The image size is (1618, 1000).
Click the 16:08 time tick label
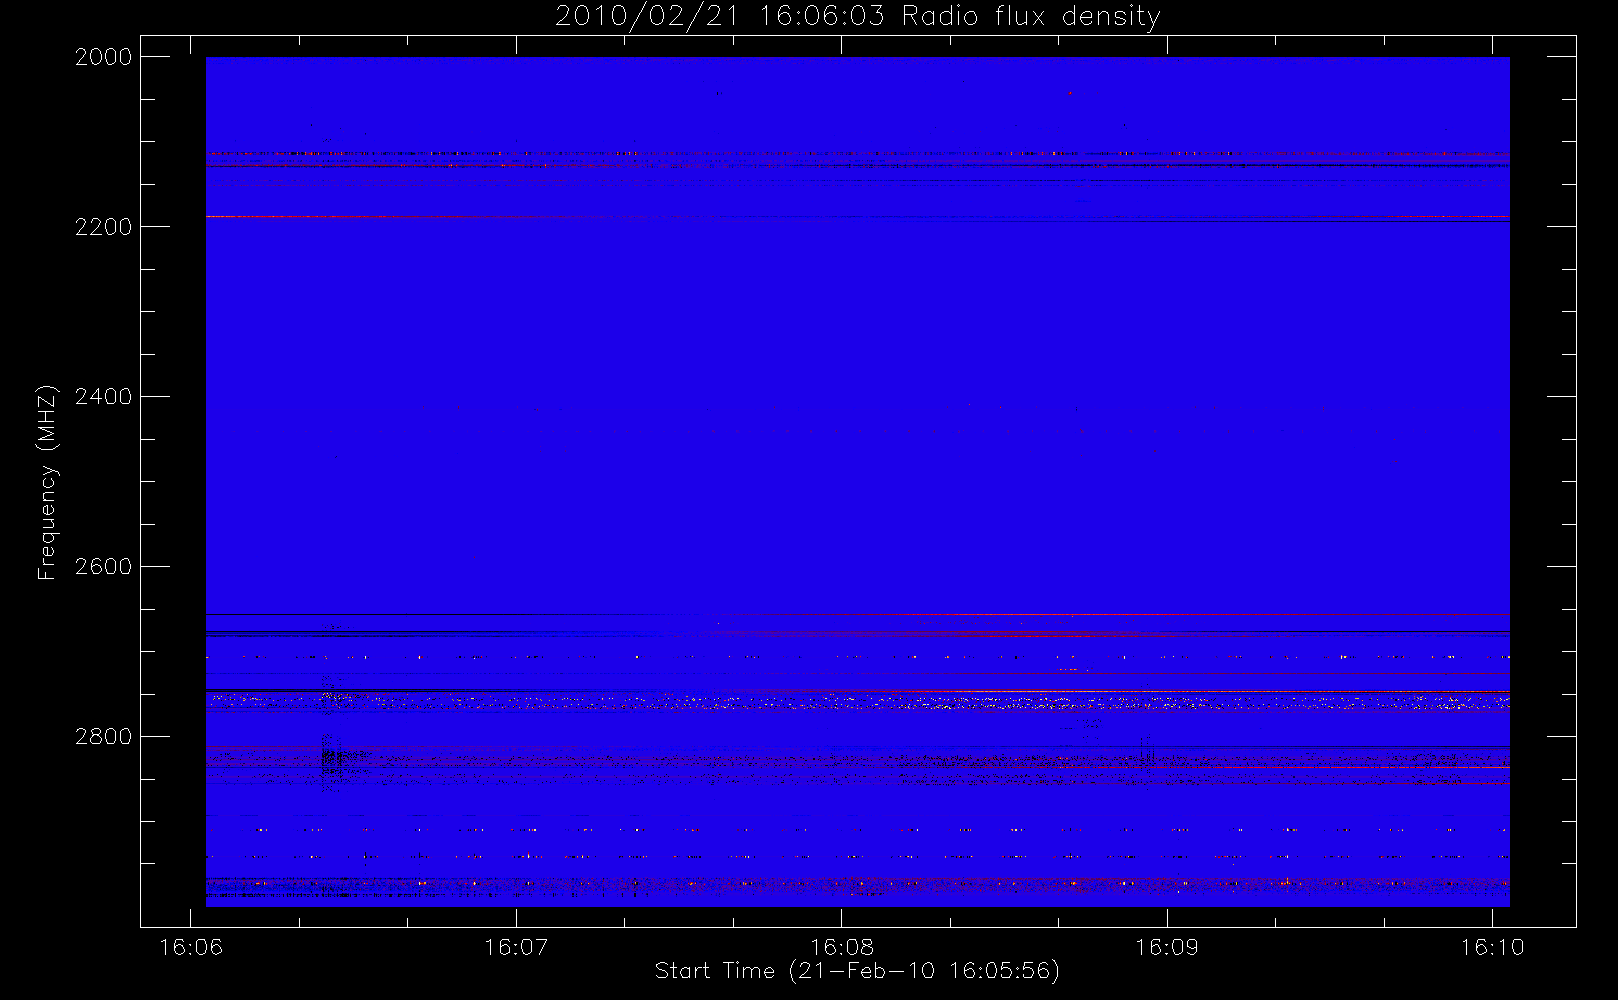[x=841, y=947]
